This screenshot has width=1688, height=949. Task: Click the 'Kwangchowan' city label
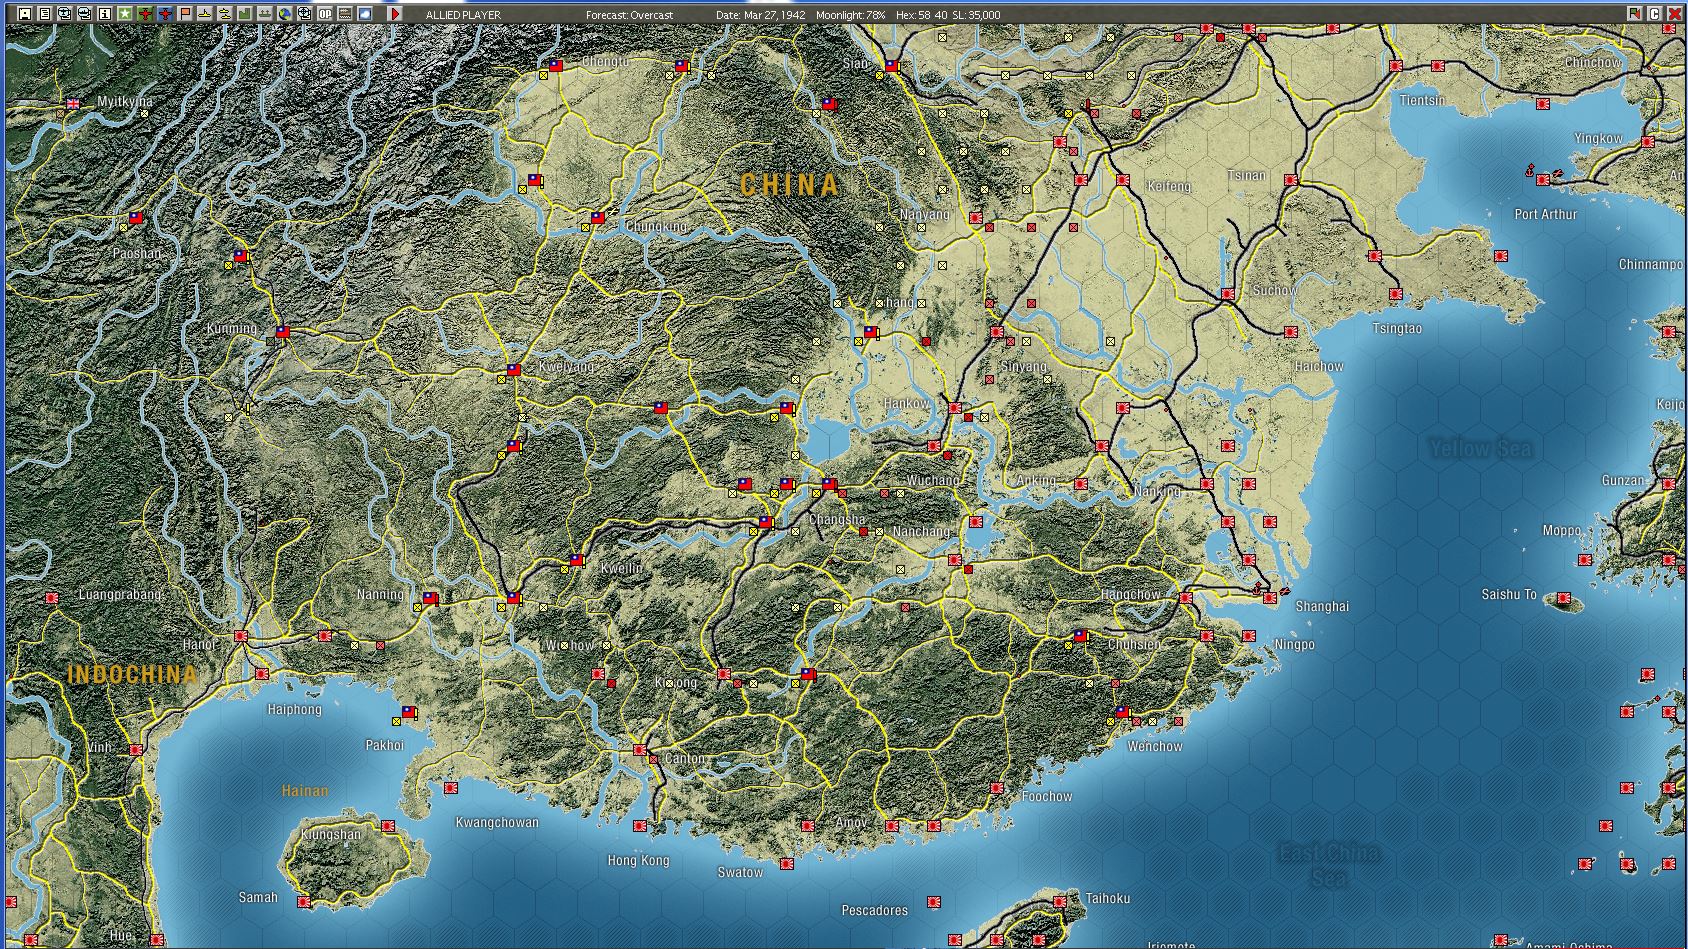(x=497, y=822)
